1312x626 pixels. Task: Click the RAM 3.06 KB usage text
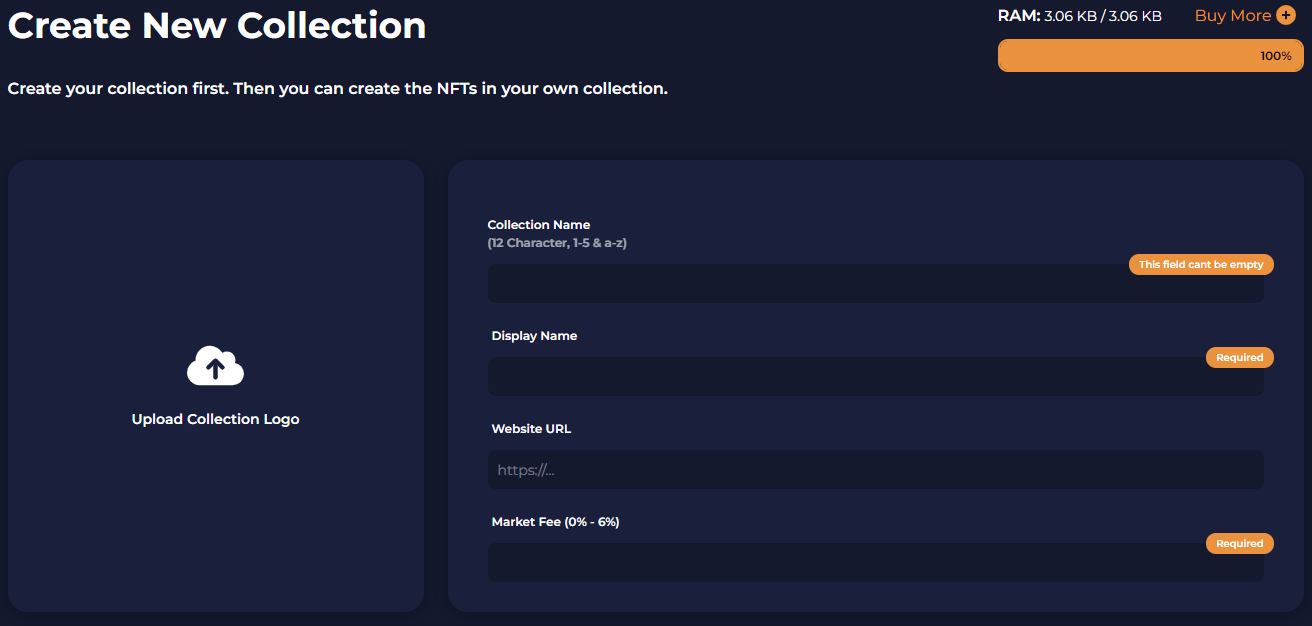pos(1079,16)
